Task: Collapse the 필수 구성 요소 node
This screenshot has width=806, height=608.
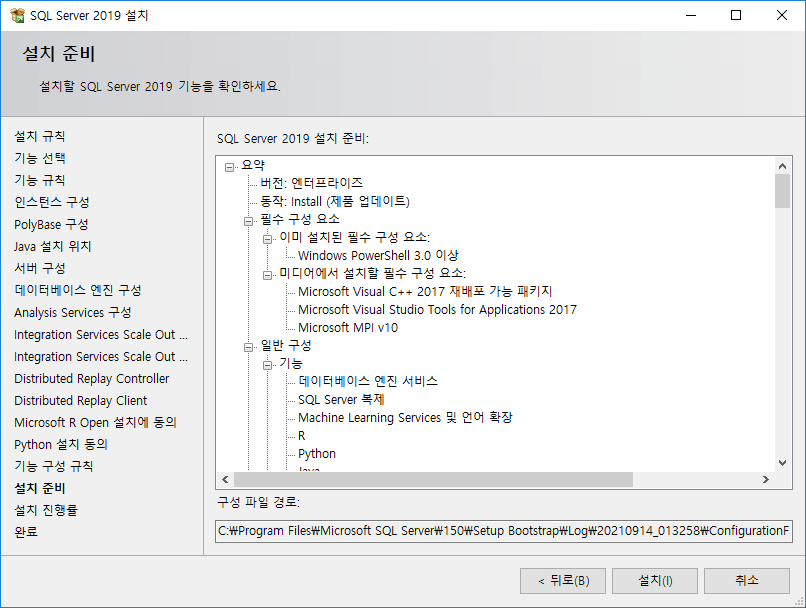Action: tap(248, 221)
